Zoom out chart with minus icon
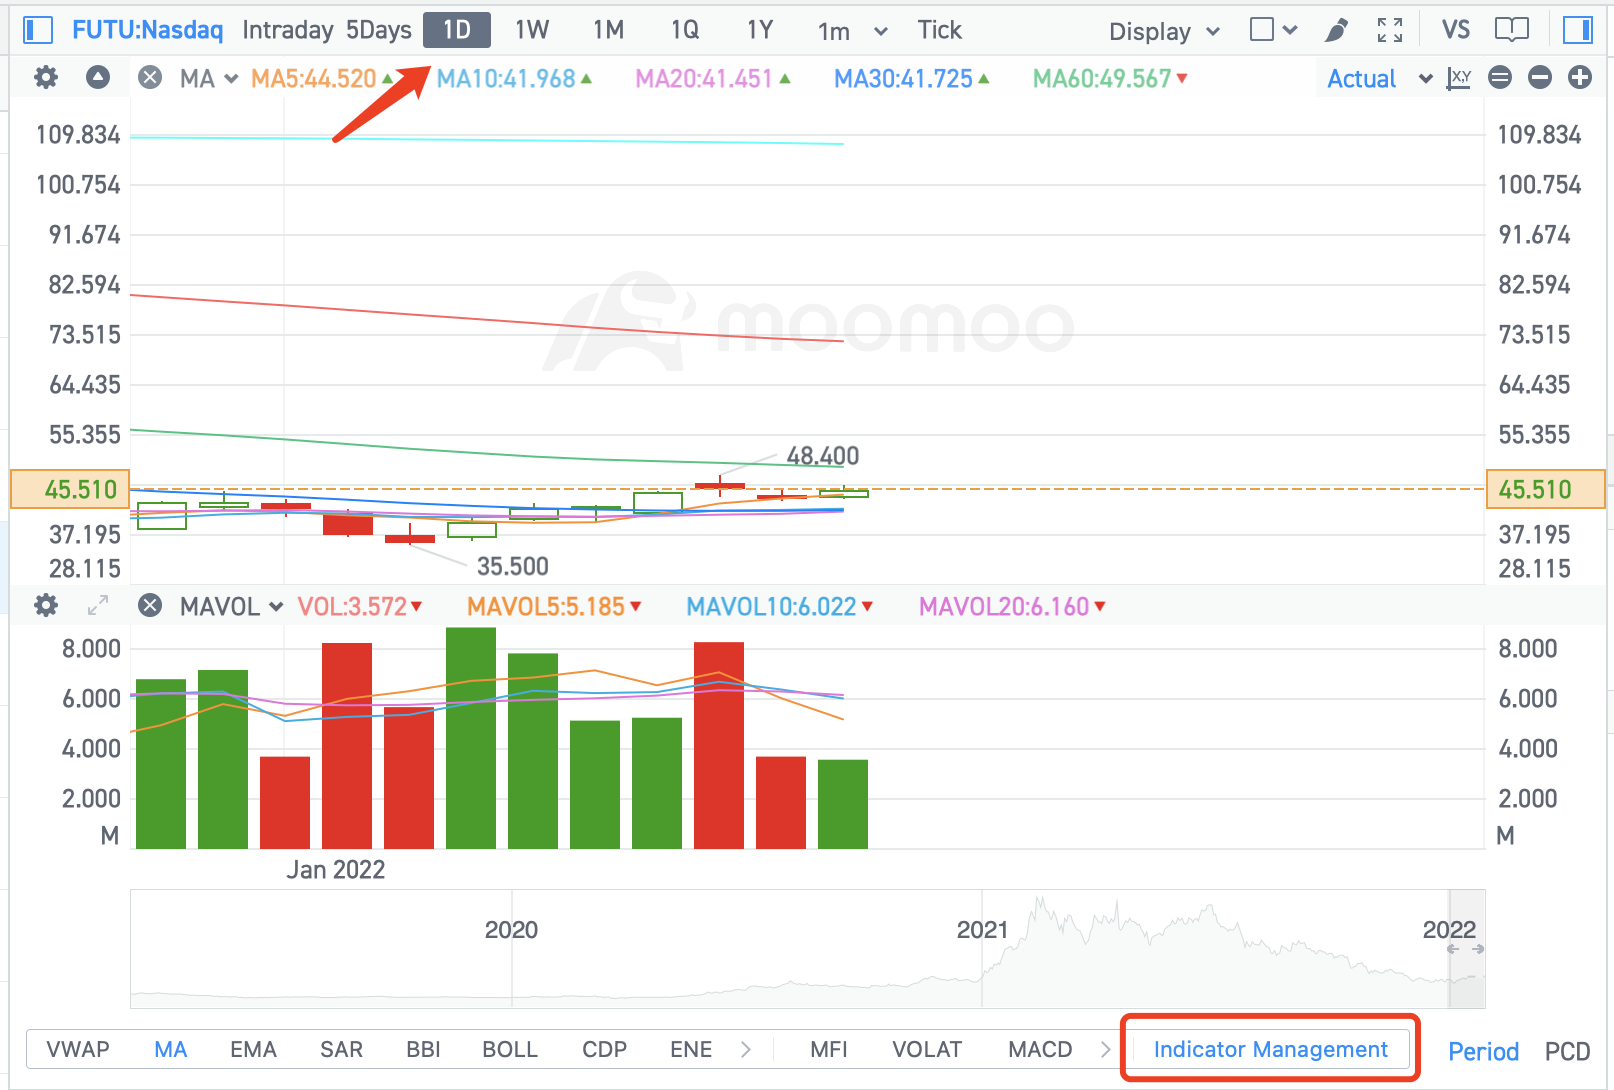The height and width of the screenshot is (1090, 1614). (1540, 77)
